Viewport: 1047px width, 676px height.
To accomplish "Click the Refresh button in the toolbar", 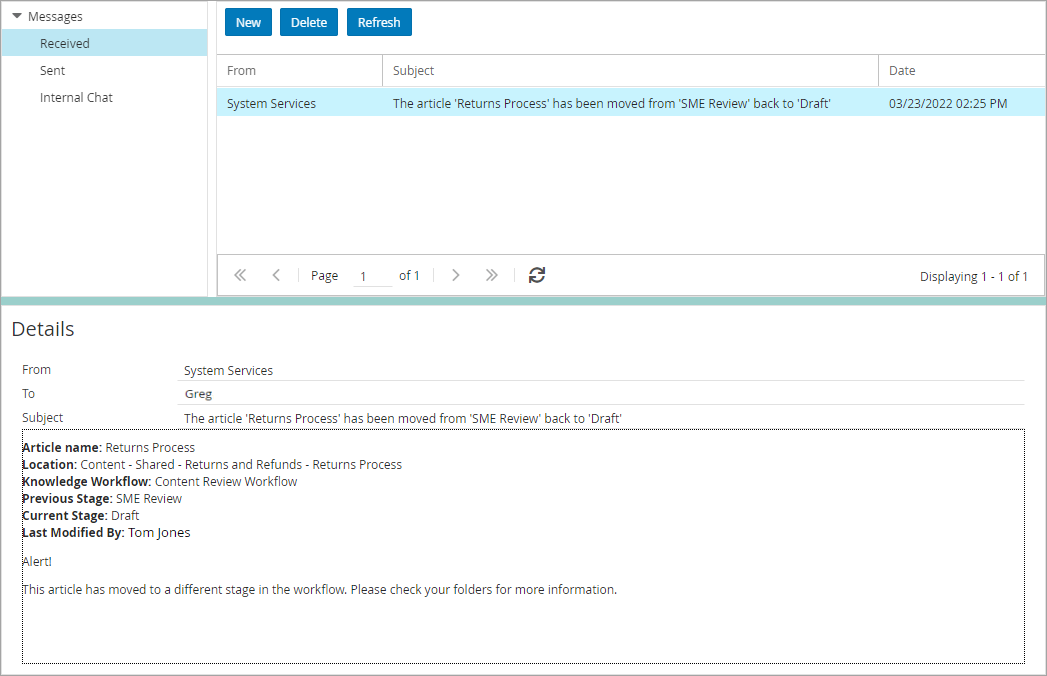I will tap(379, 21).
